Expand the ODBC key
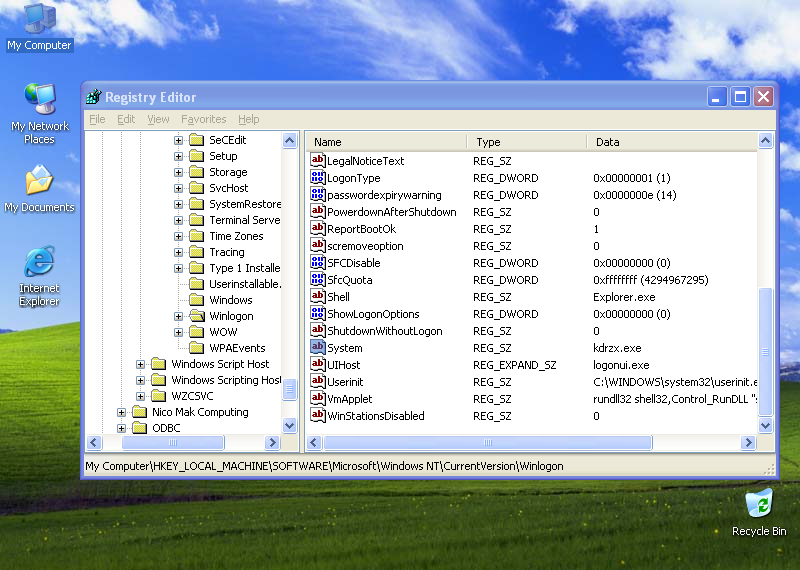 121,428
